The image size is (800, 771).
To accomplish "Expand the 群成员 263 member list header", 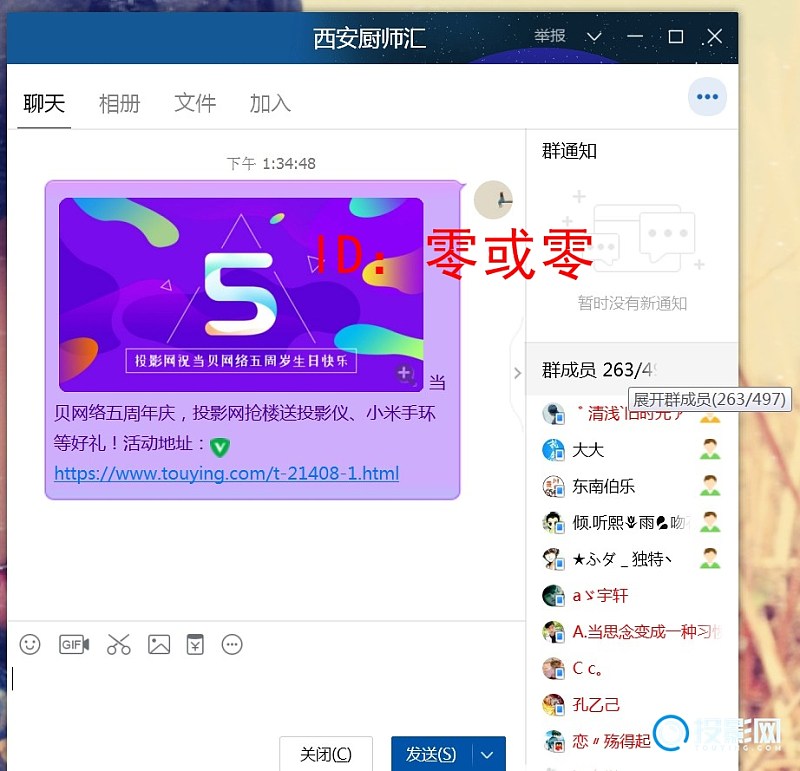I will pyautogui.click(x=632, y=369).
